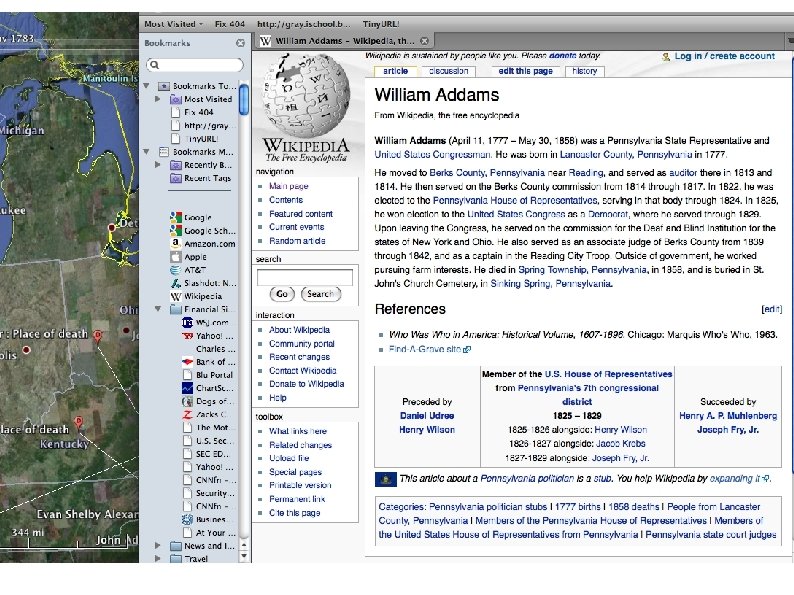
Task: Click the sidebar scroll down arrow
Action: click(x=244, y=556)
